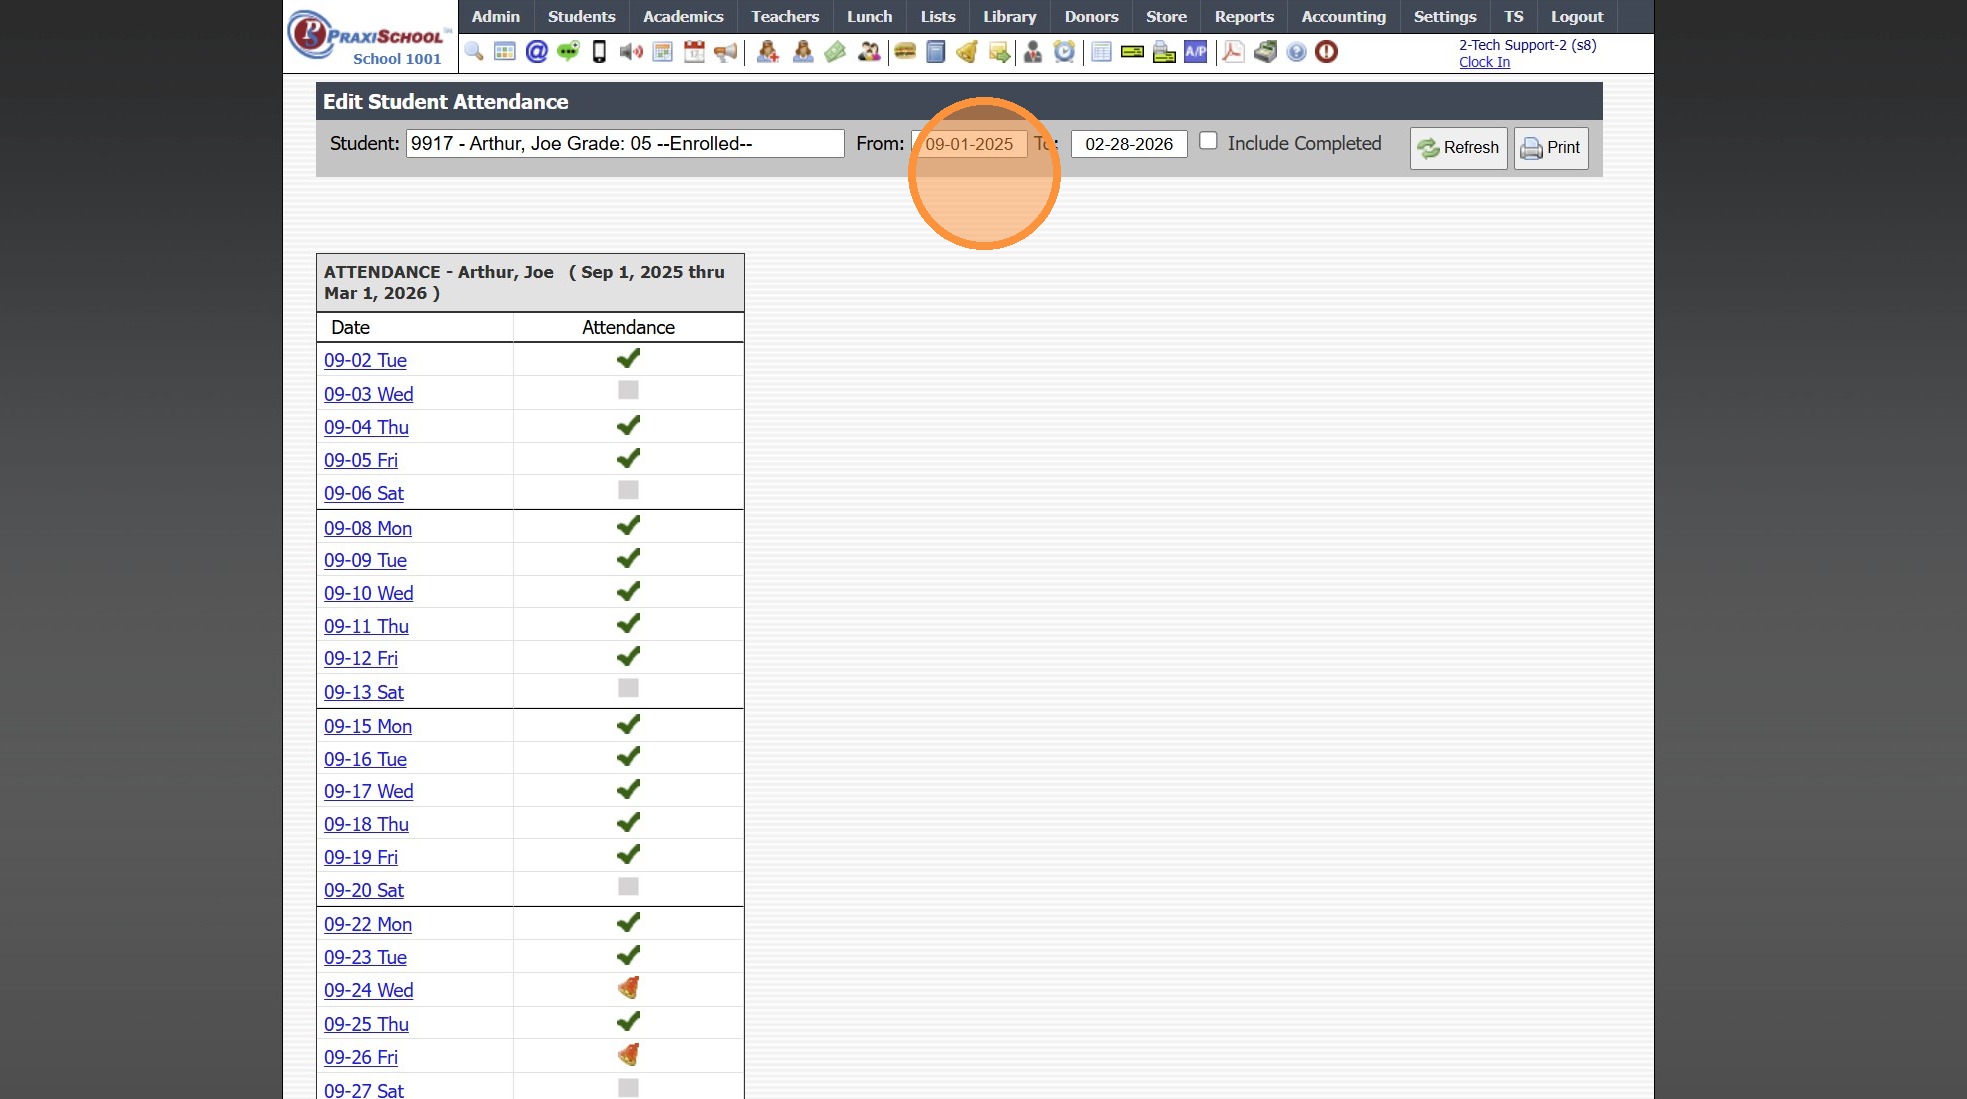Click the Refresh button
The width and height of the screenshot is (1967, 1099).
point(1458,148)
